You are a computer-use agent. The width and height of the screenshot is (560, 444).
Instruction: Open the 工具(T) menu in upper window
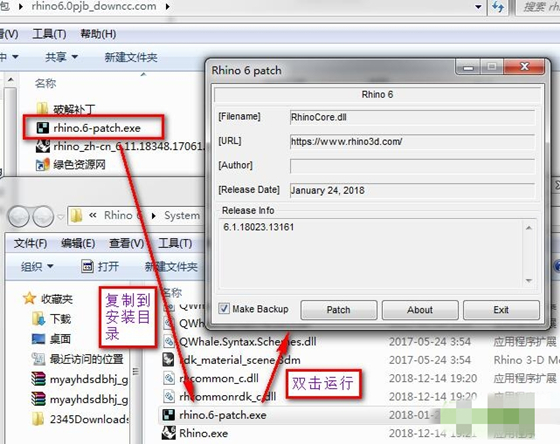tap(49, 34)
